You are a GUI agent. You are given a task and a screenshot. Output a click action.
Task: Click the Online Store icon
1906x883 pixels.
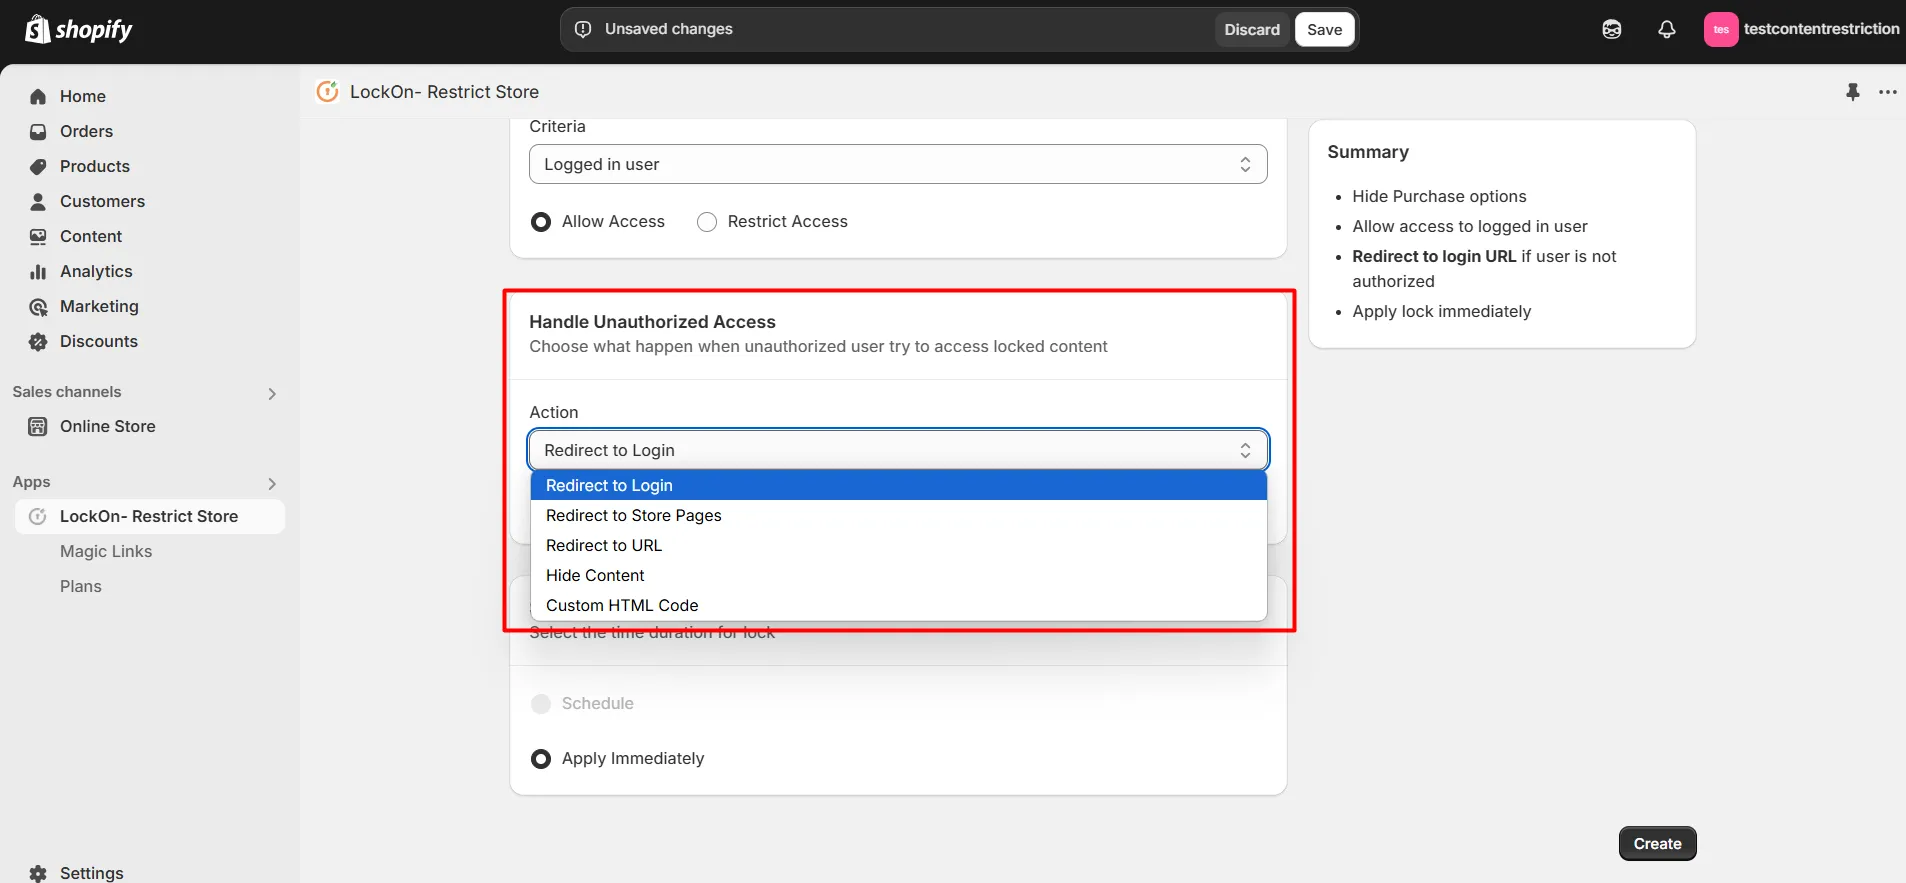pos(38,426)
